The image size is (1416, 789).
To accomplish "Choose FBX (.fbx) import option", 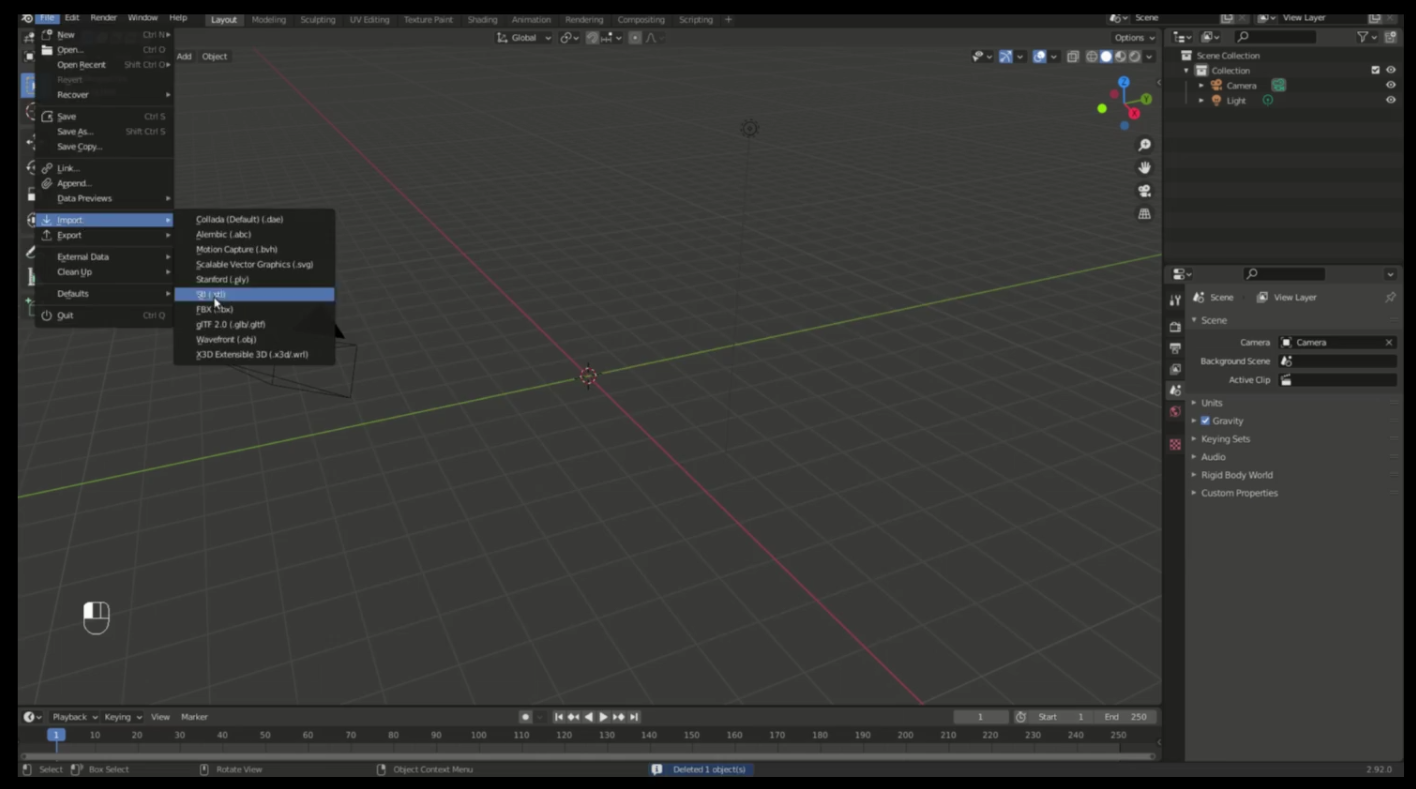I will [254, 310].
